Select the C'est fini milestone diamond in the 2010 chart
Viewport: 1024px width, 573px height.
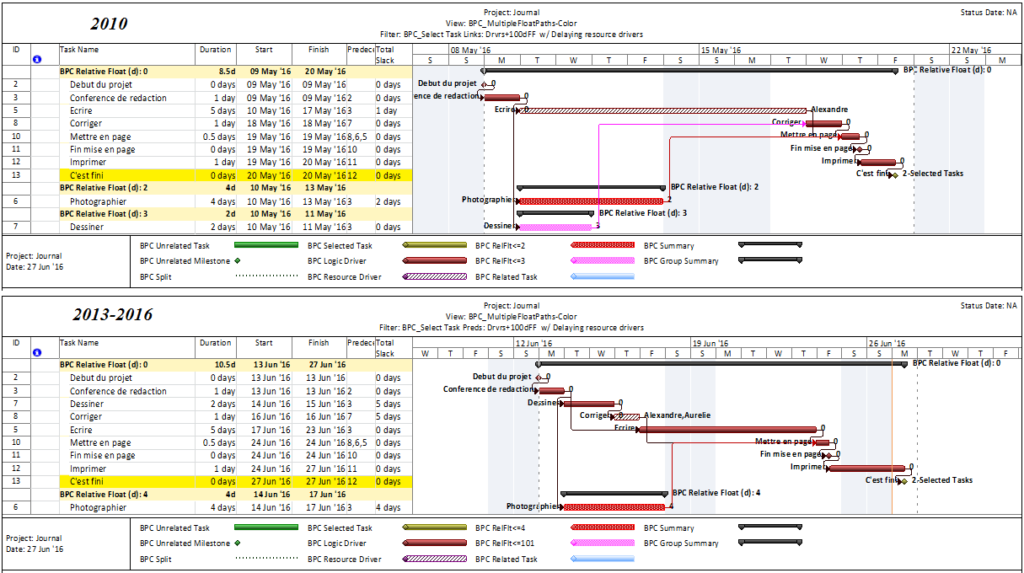point(893,174)
